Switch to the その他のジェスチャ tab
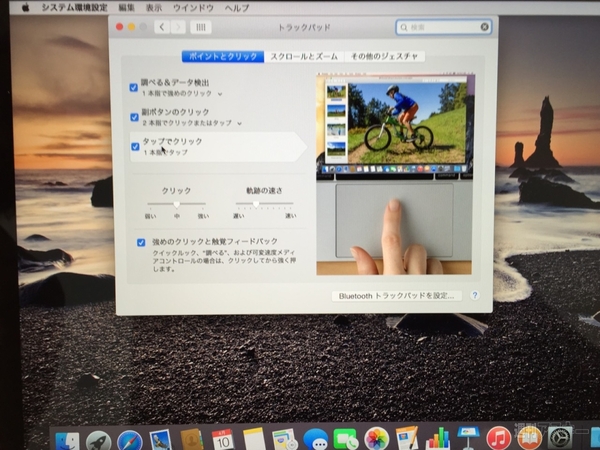This screenshot has width=600, height=450. click(384, 57)
